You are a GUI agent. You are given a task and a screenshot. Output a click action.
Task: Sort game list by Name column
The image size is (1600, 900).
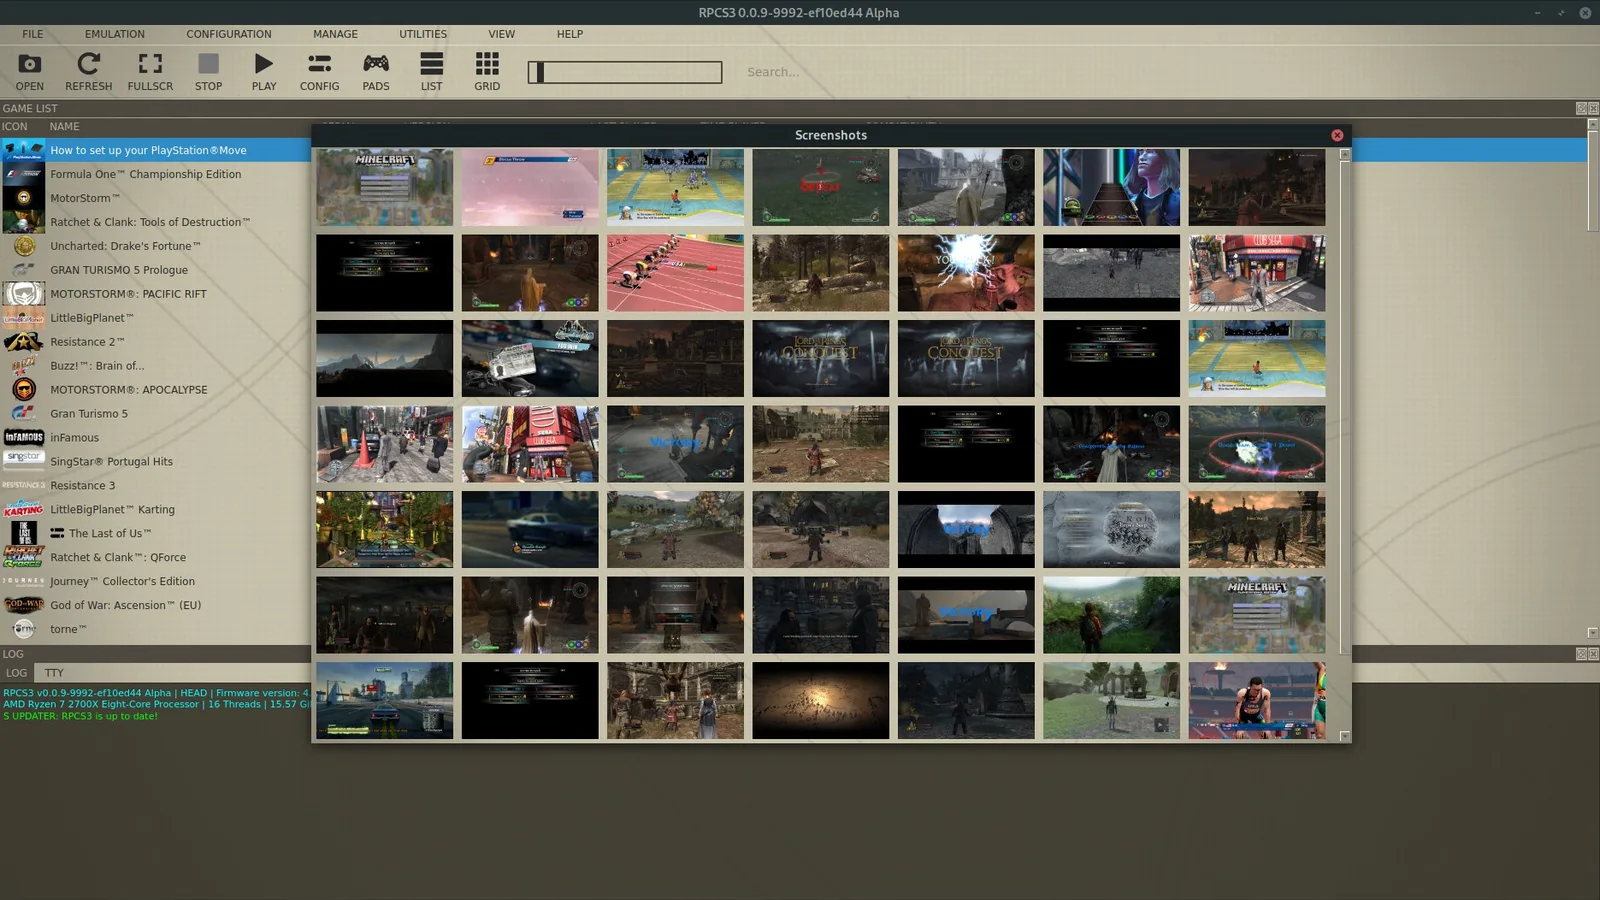tap(65, 127)
